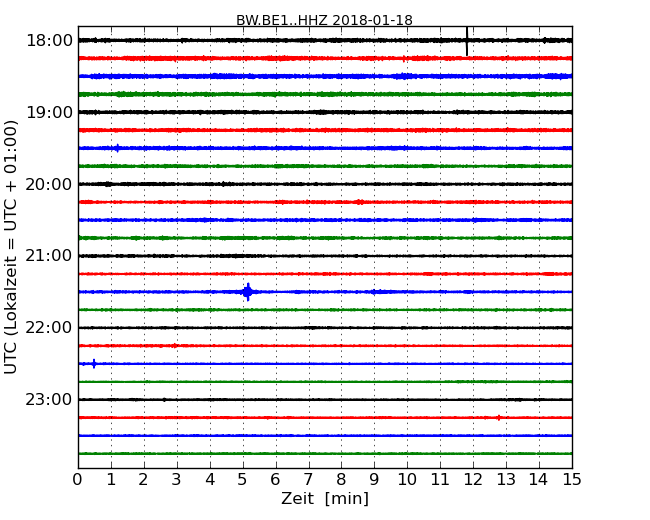Click x-axis tick label 2
Screen dimensions: 650x520
[144, 479]
